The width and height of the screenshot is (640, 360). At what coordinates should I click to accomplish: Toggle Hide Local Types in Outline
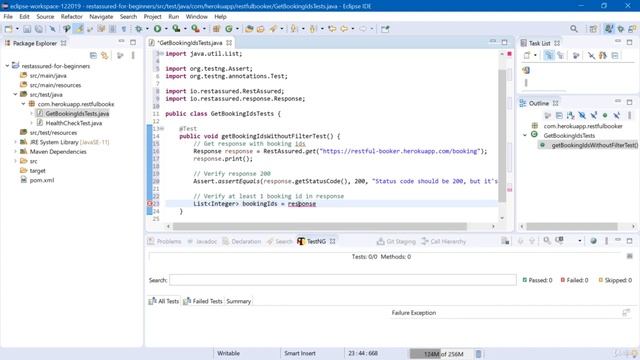616,116
